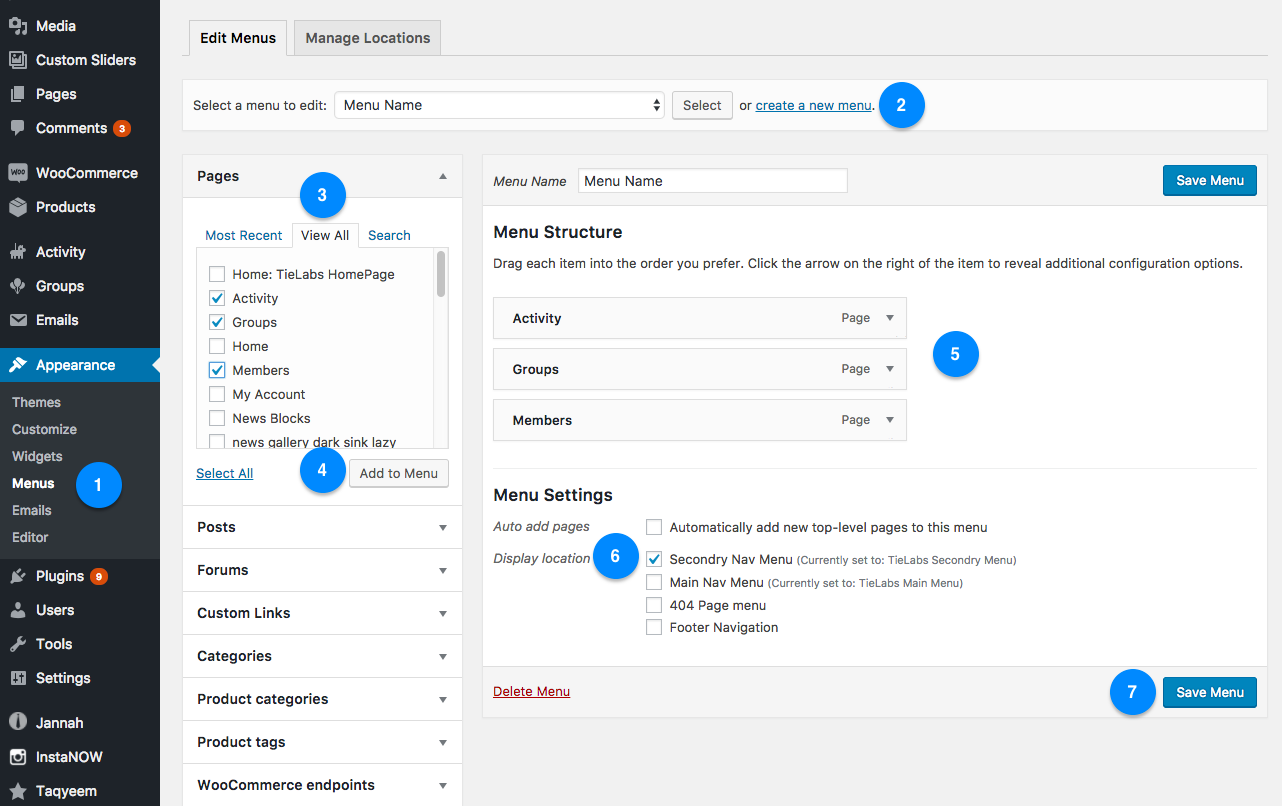
Task: Click the Custom Sliders icon
Action: 17,60
